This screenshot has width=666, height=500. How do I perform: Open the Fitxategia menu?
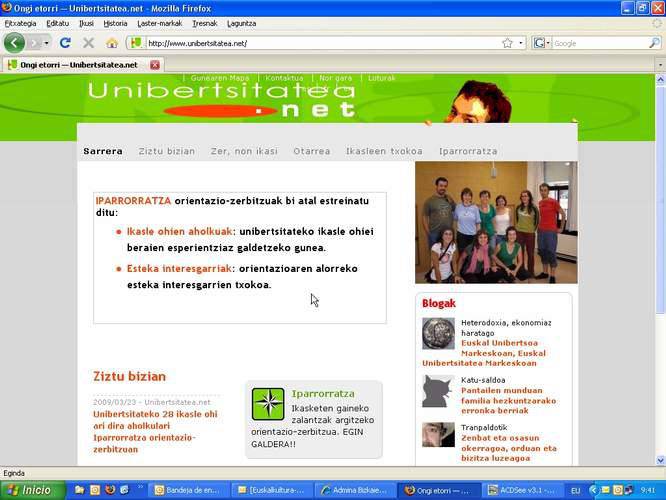pos(20,23)
